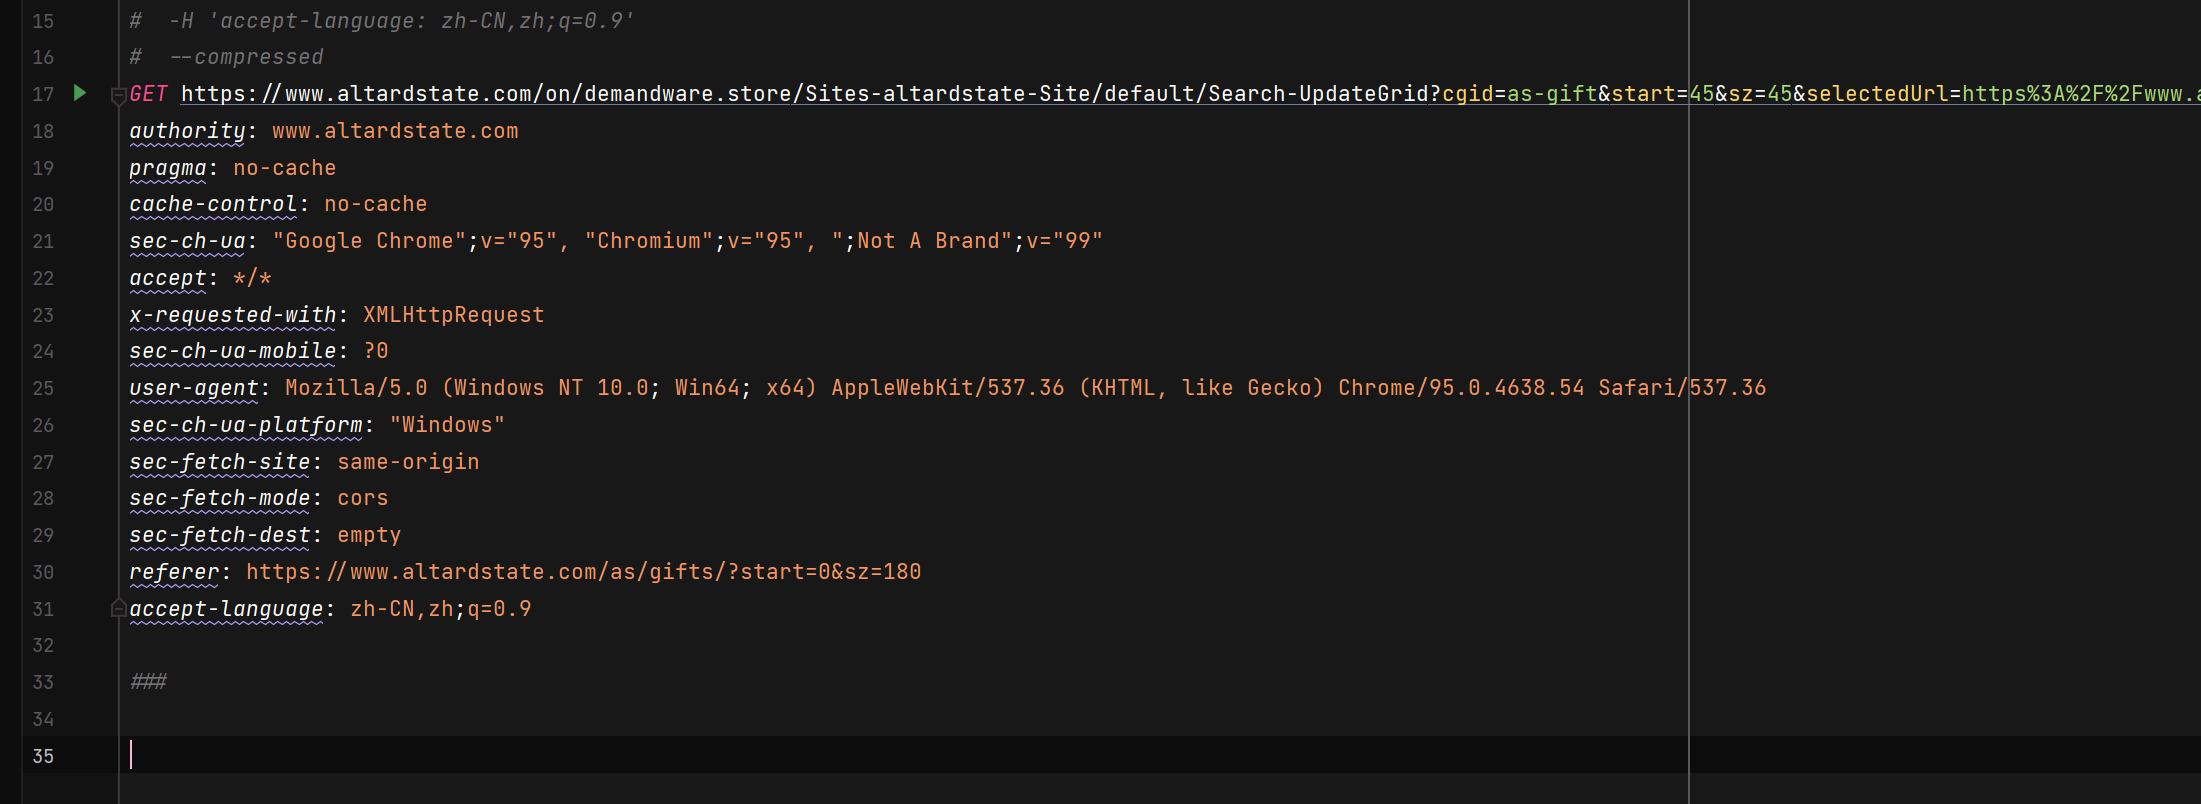Click the XMLHttpRequest header value
This screenshot has width=2201, height=804.
[x=454, y=315]
